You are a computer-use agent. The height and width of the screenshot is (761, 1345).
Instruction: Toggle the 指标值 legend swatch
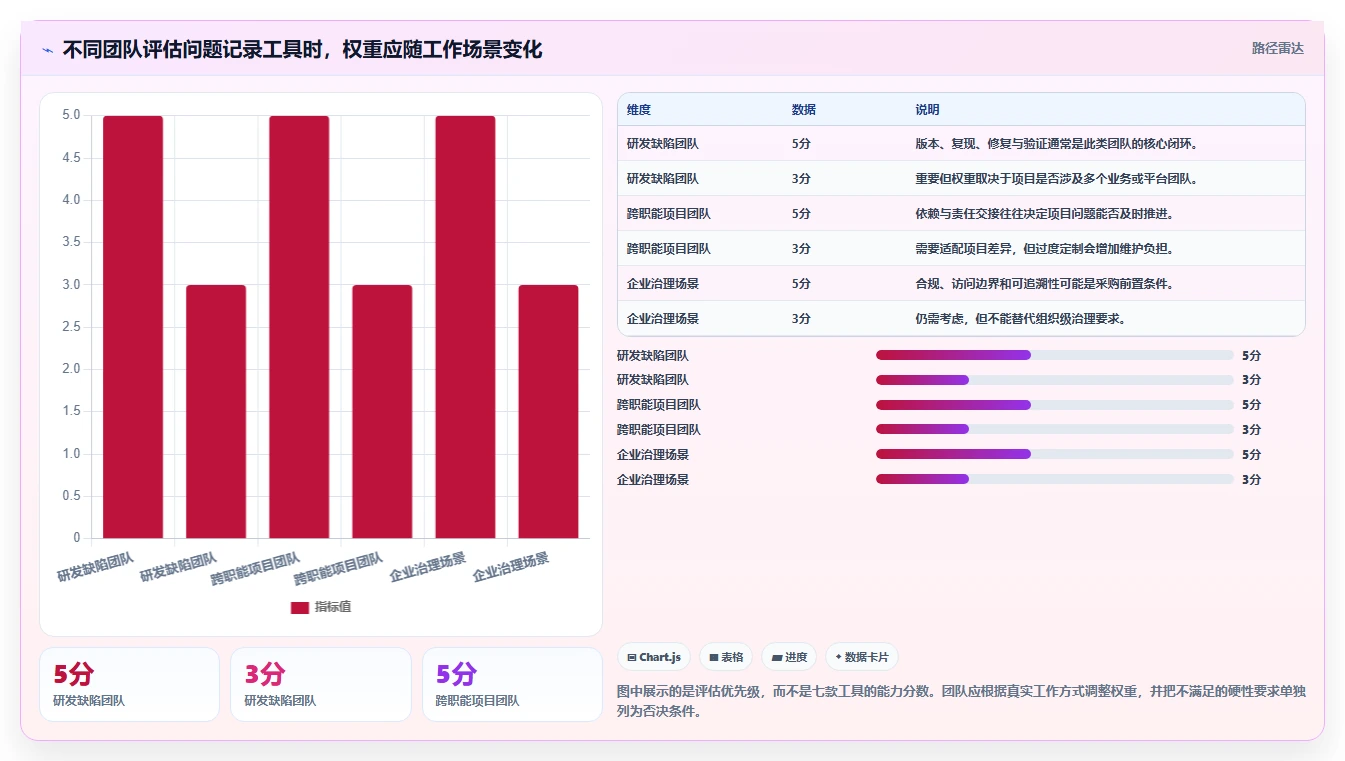[300, 607]
